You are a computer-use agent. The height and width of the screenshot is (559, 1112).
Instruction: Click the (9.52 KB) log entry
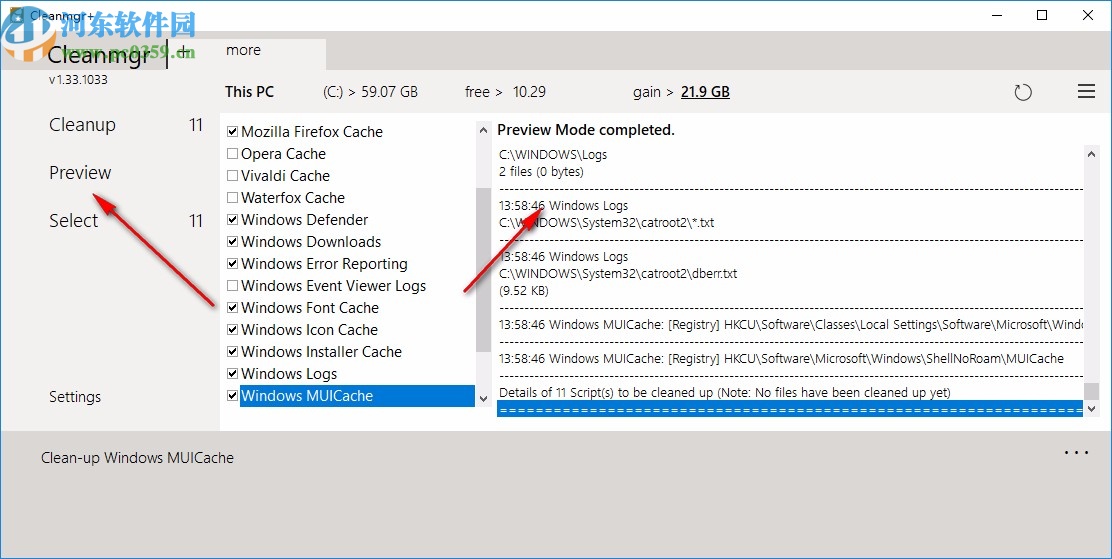pos(523,291)
